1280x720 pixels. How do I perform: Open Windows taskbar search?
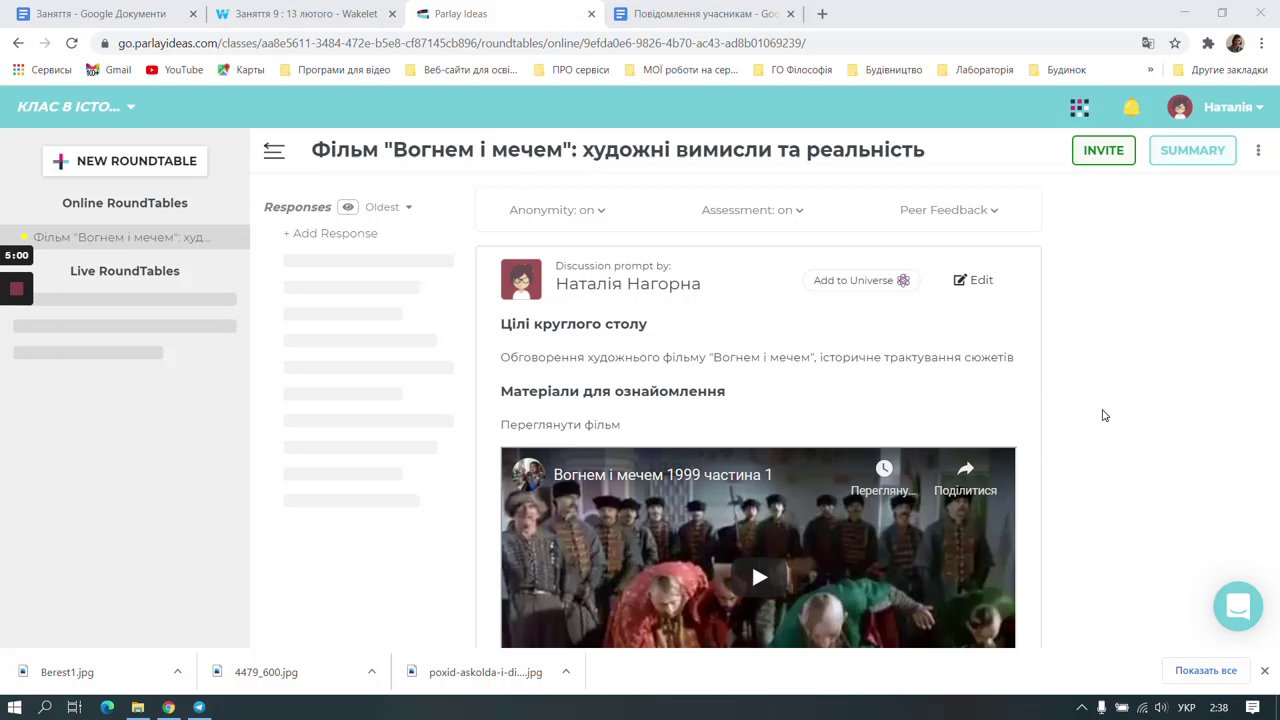[45, 707]
